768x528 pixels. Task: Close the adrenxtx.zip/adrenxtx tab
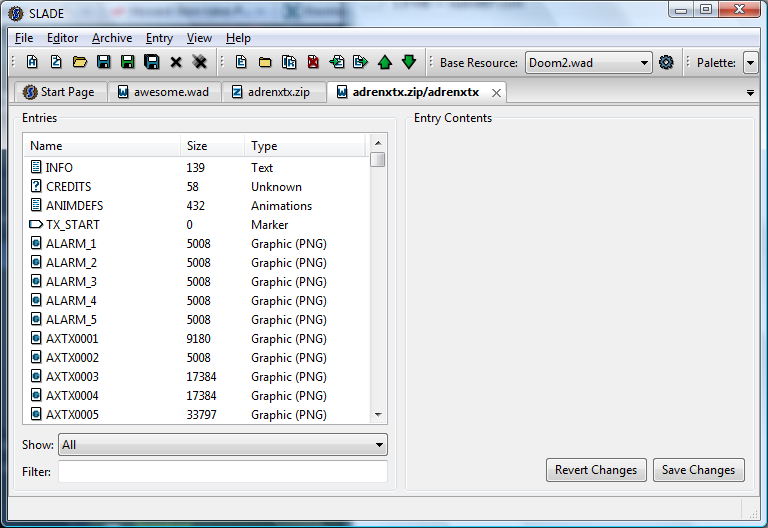(x=496, y=93)
